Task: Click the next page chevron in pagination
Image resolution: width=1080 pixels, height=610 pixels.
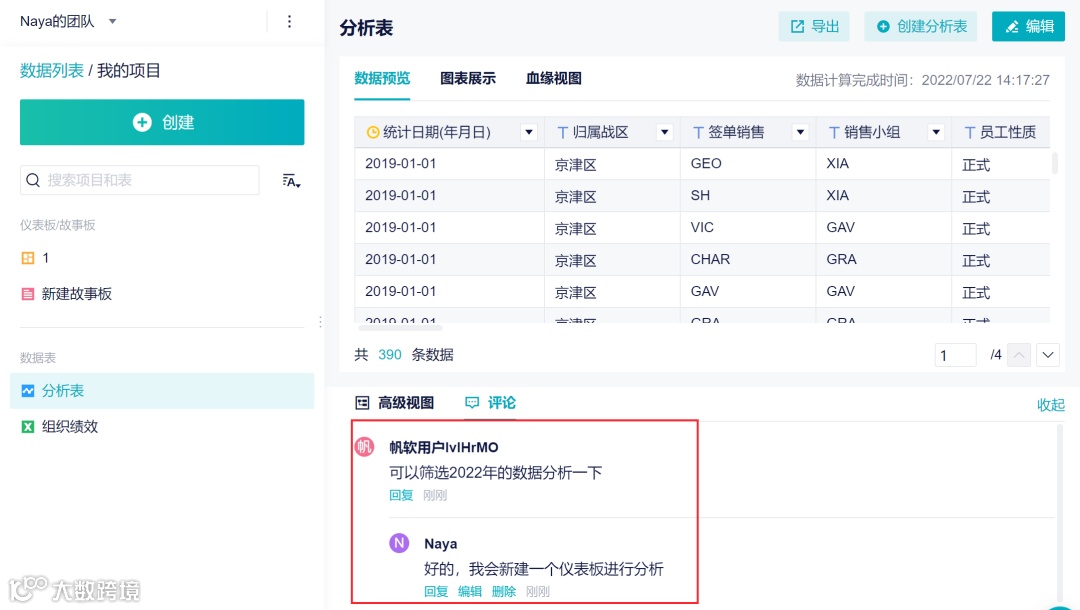Action: coord(1049,354)
